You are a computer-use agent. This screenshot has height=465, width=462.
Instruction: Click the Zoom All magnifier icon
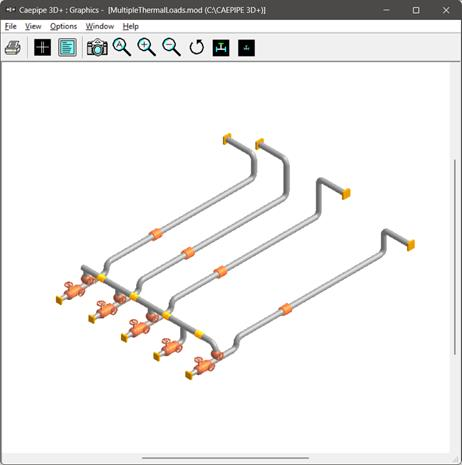[122, 47]
